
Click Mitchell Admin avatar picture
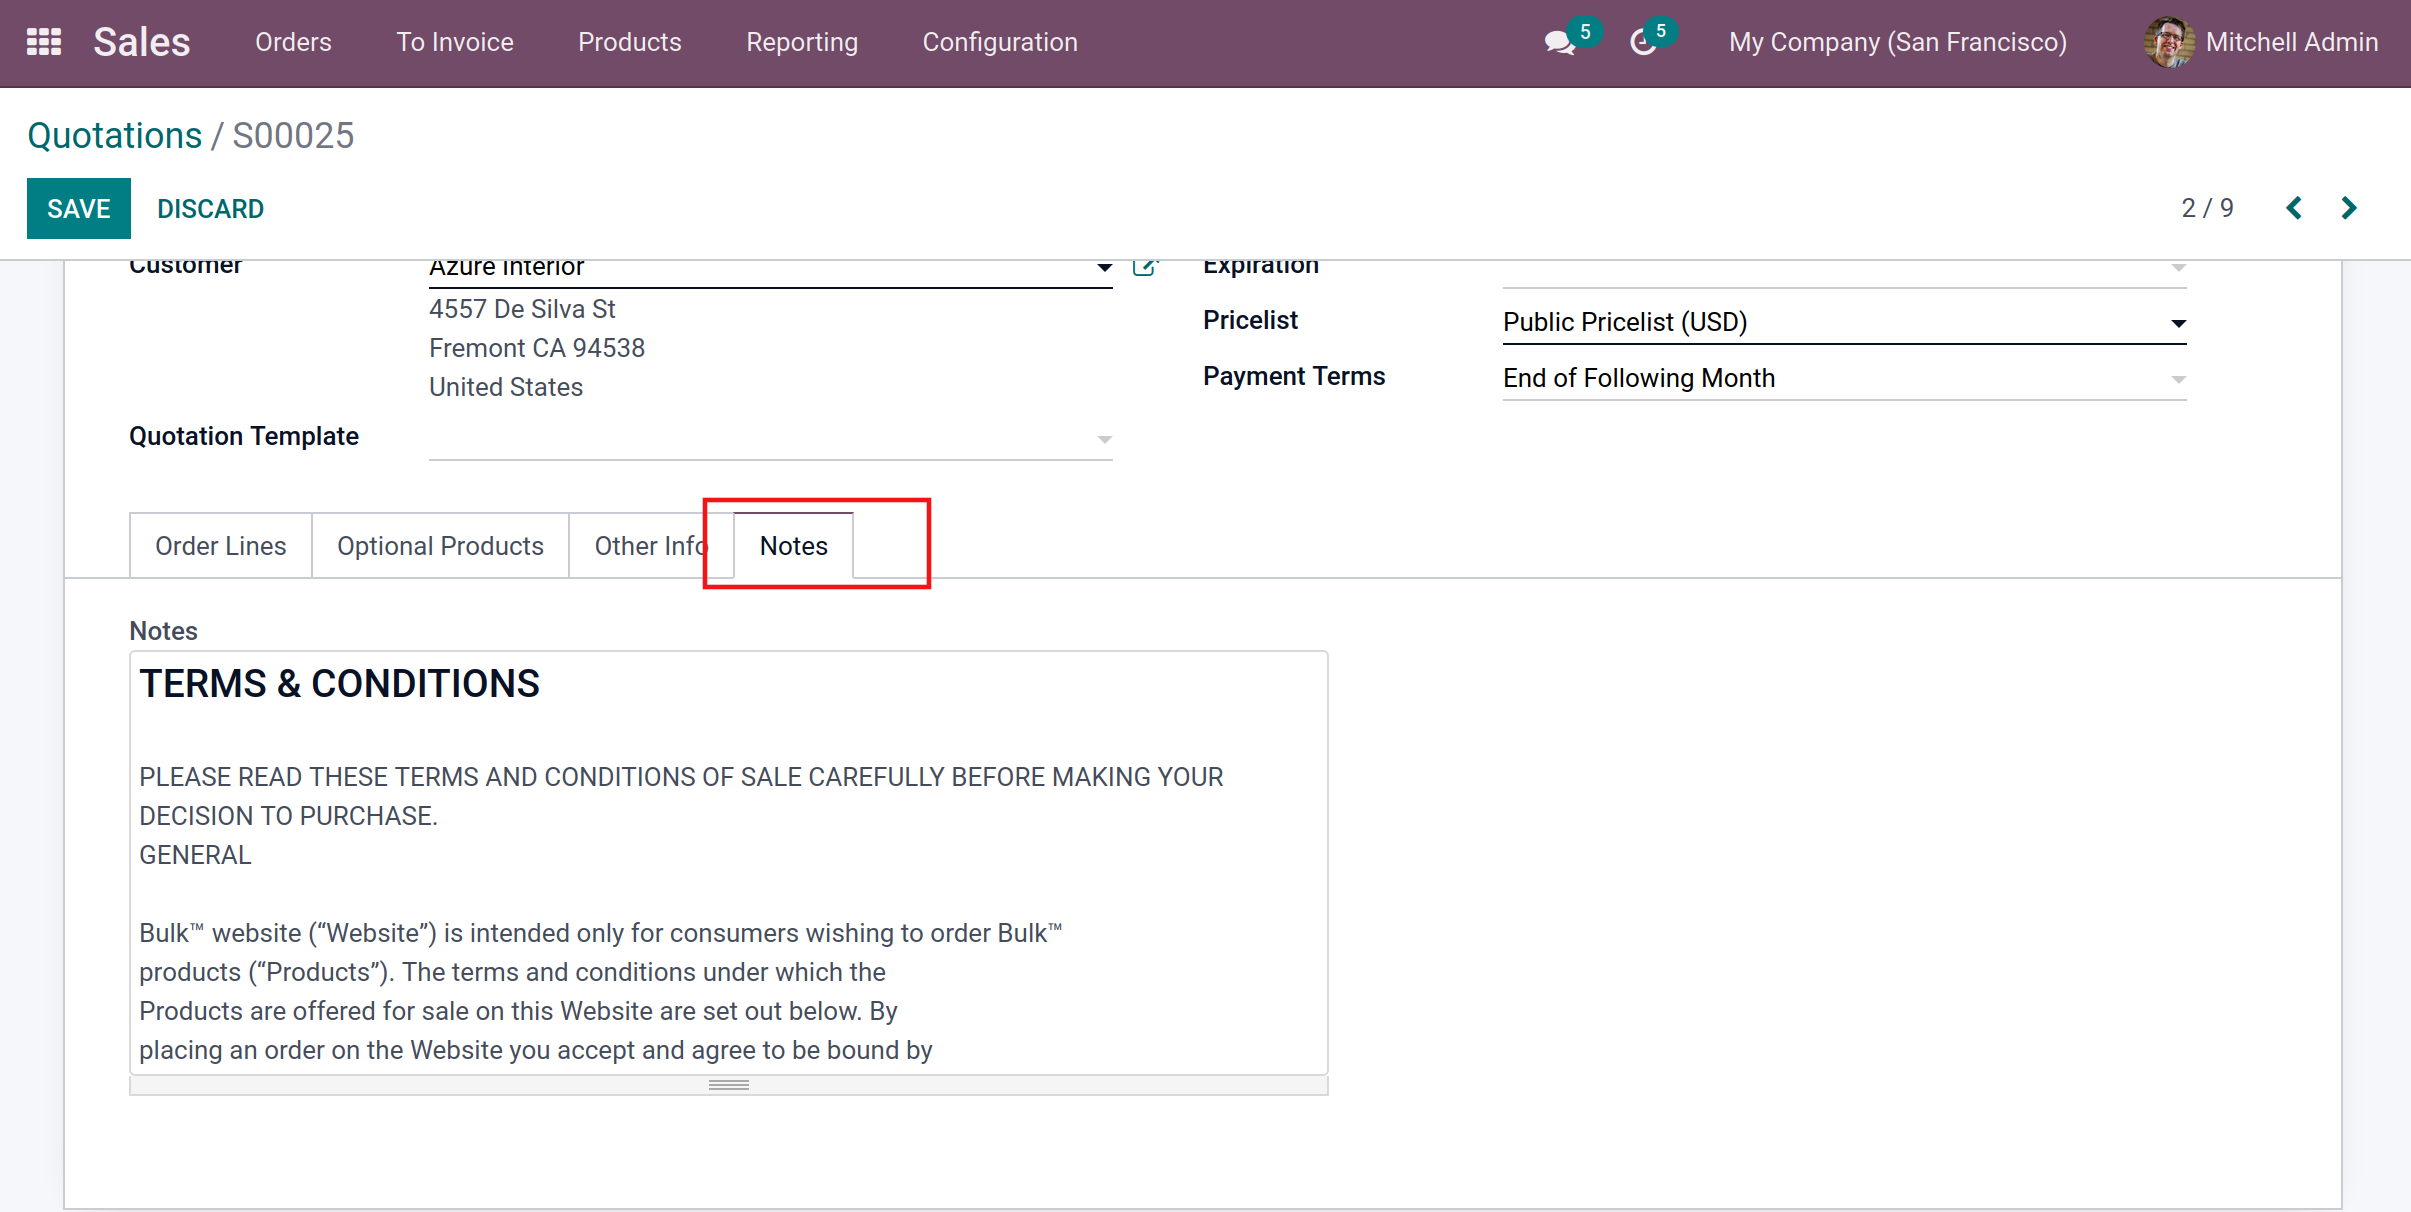pos(2168,42)
